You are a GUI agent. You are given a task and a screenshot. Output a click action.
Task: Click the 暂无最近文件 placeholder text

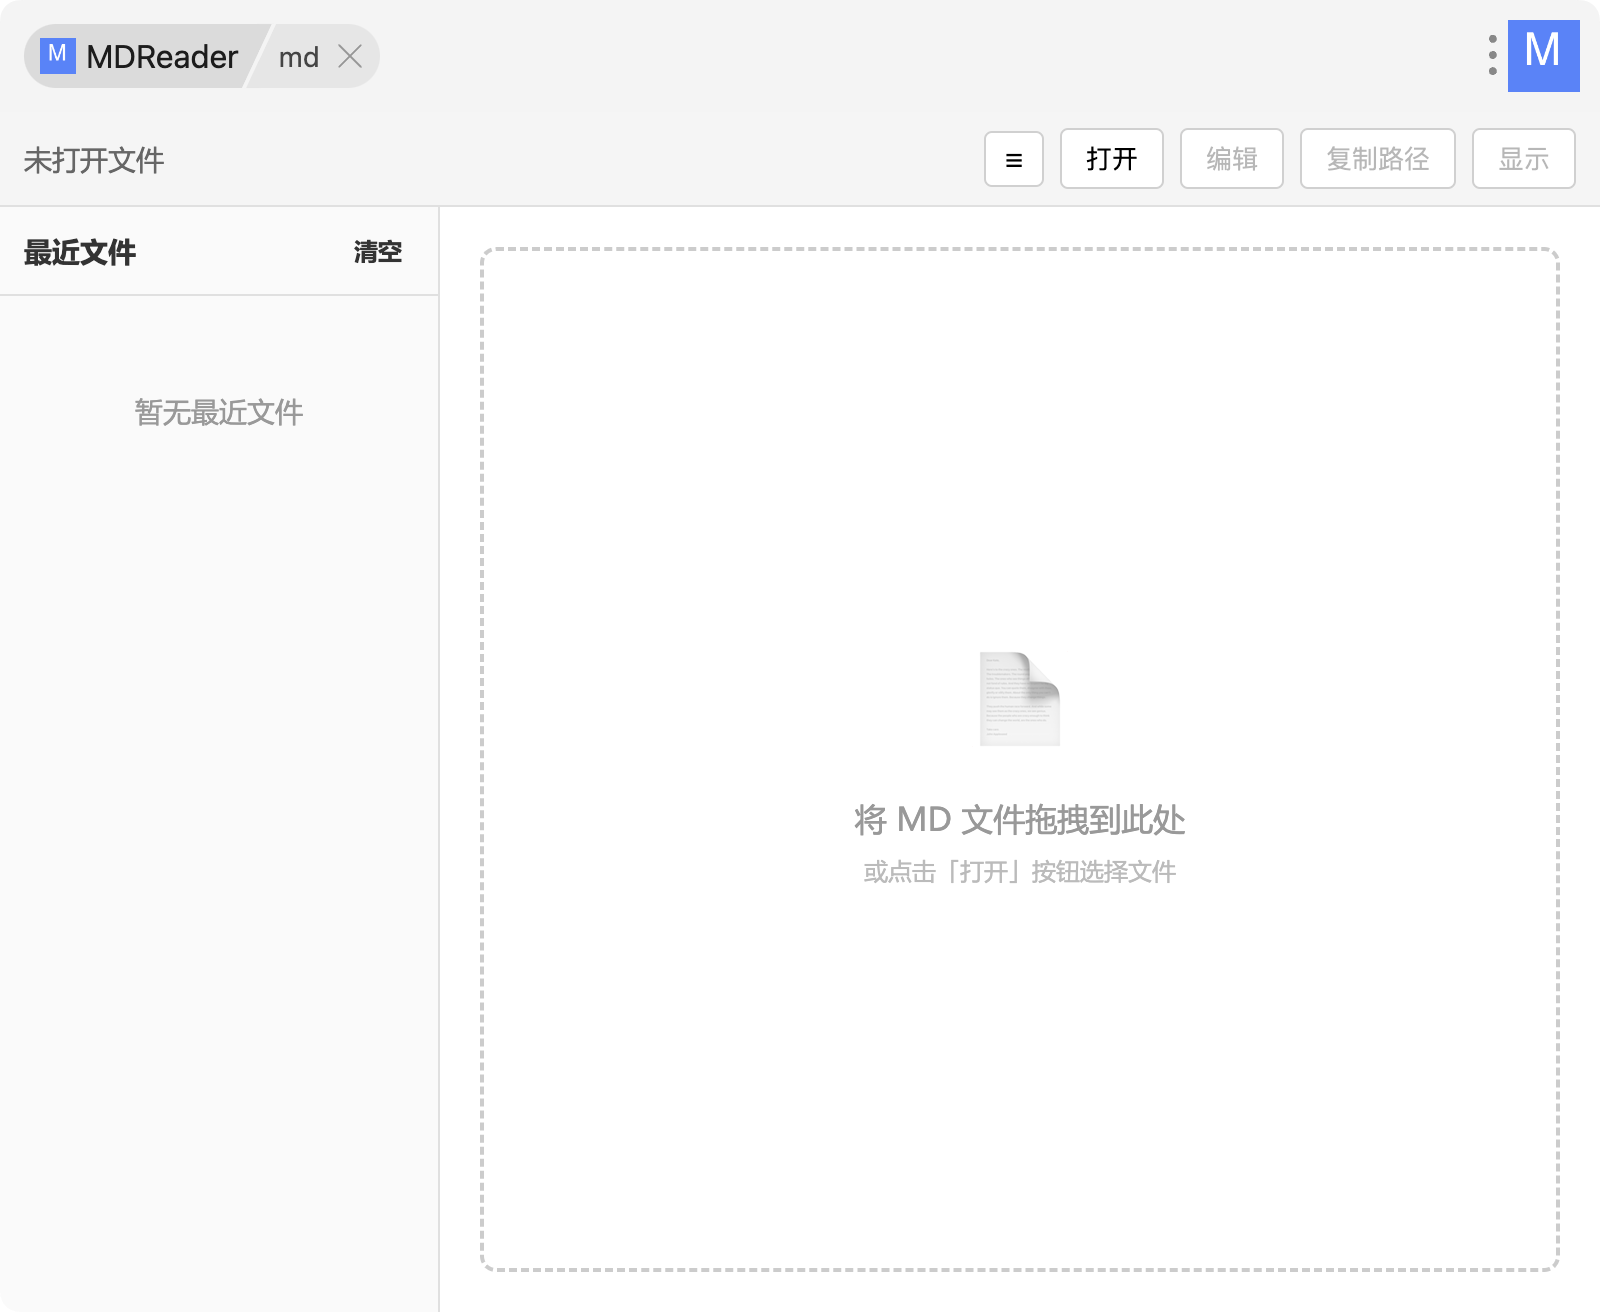(219, 412)
